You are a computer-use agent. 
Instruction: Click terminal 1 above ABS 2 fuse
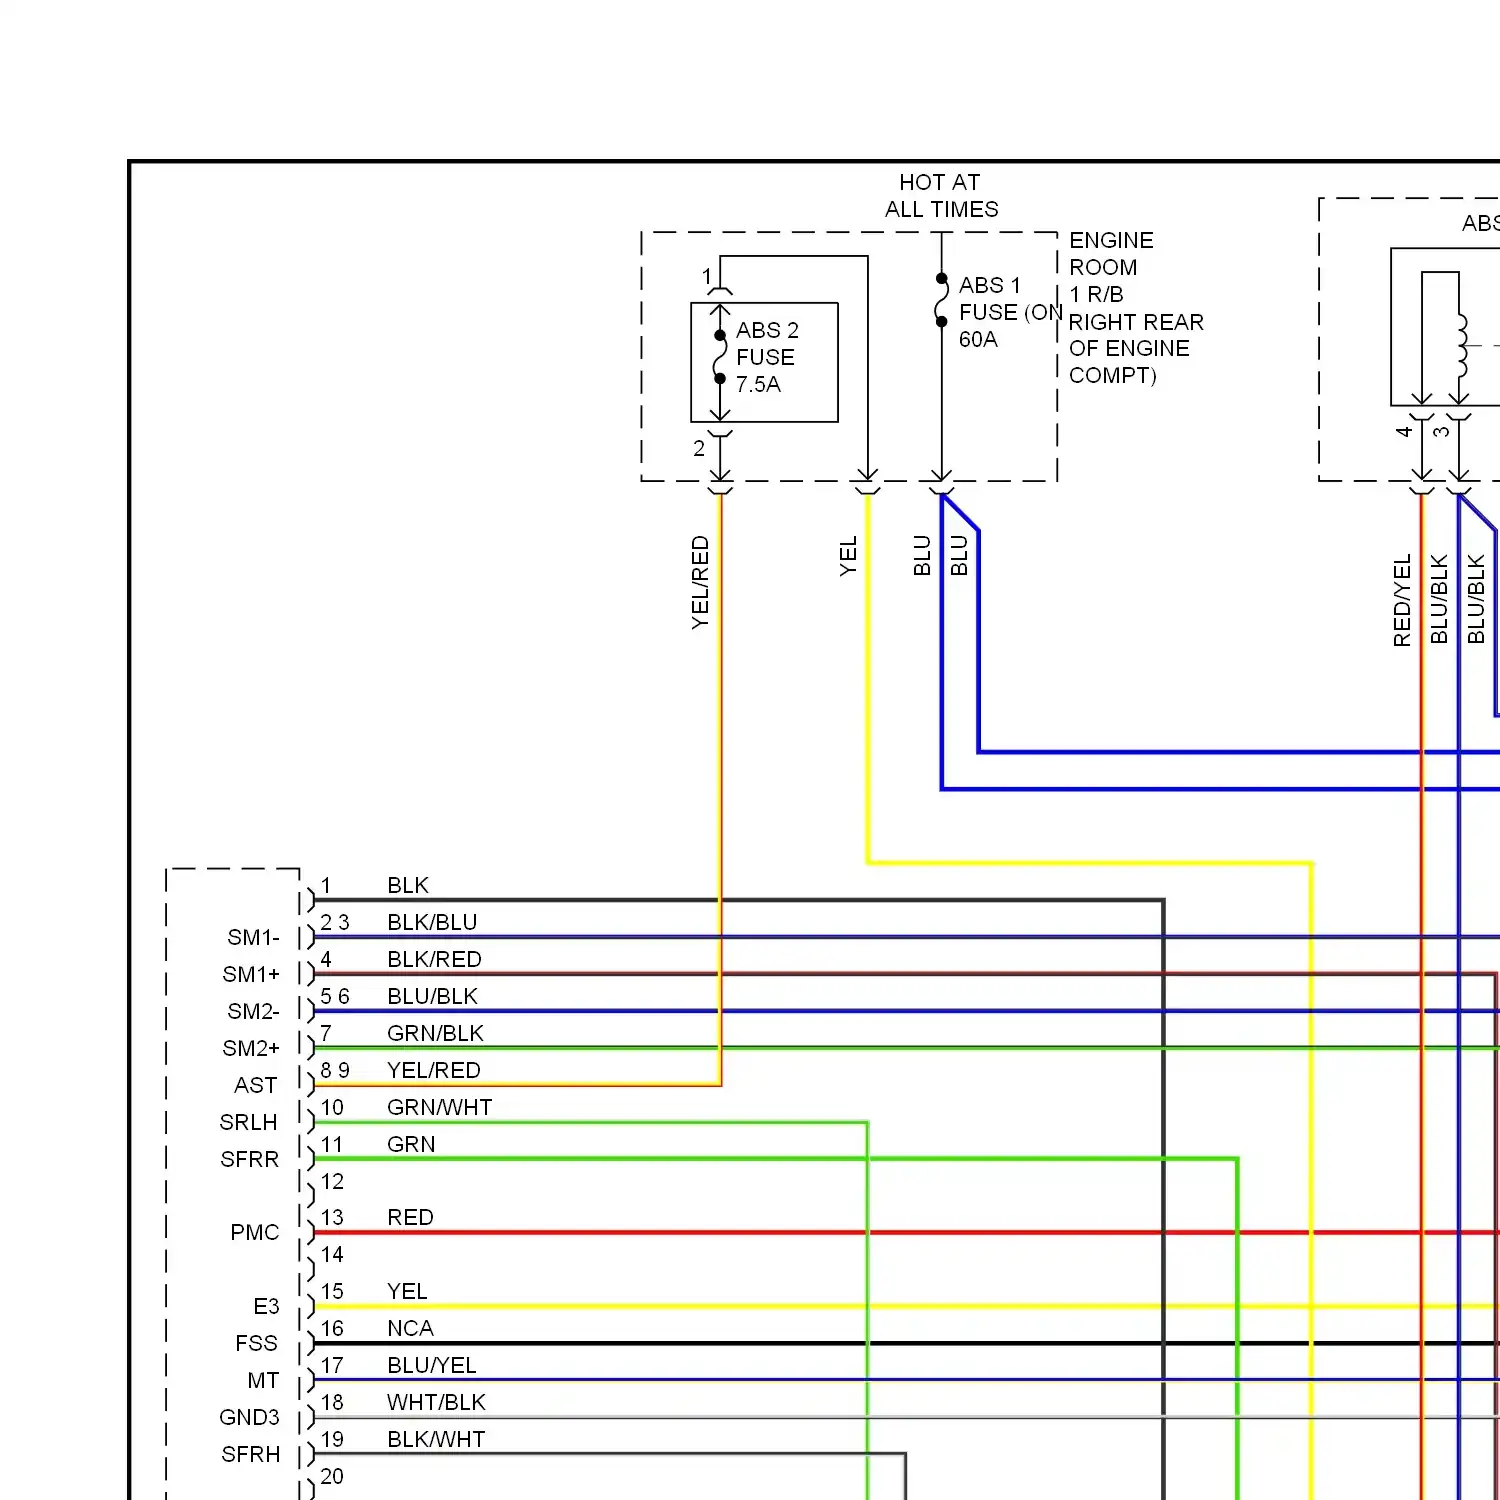tap(706, 276)
